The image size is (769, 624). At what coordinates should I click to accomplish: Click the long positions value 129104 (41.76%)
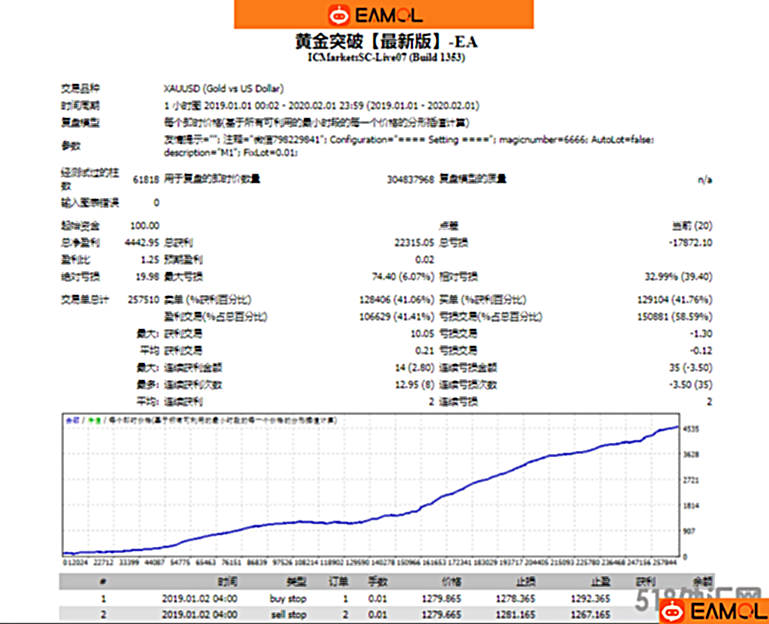(x=675, y=300)
